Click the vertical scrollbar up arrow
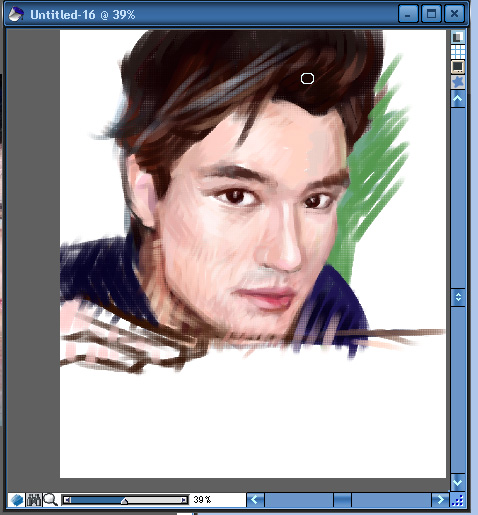478x515 pixels. coord(458,99)
